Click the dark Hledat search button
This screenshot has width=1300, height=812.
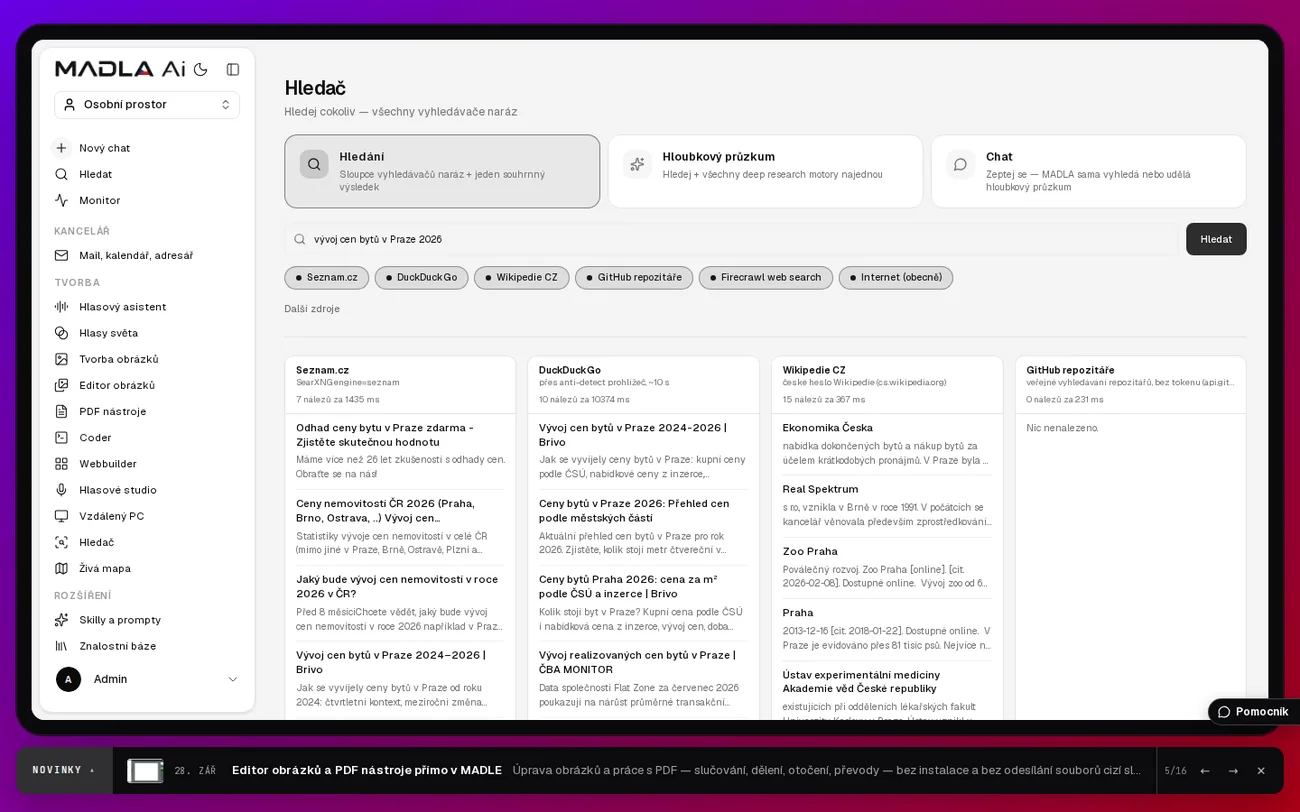pyautogui.click(x=1216, y=239)
